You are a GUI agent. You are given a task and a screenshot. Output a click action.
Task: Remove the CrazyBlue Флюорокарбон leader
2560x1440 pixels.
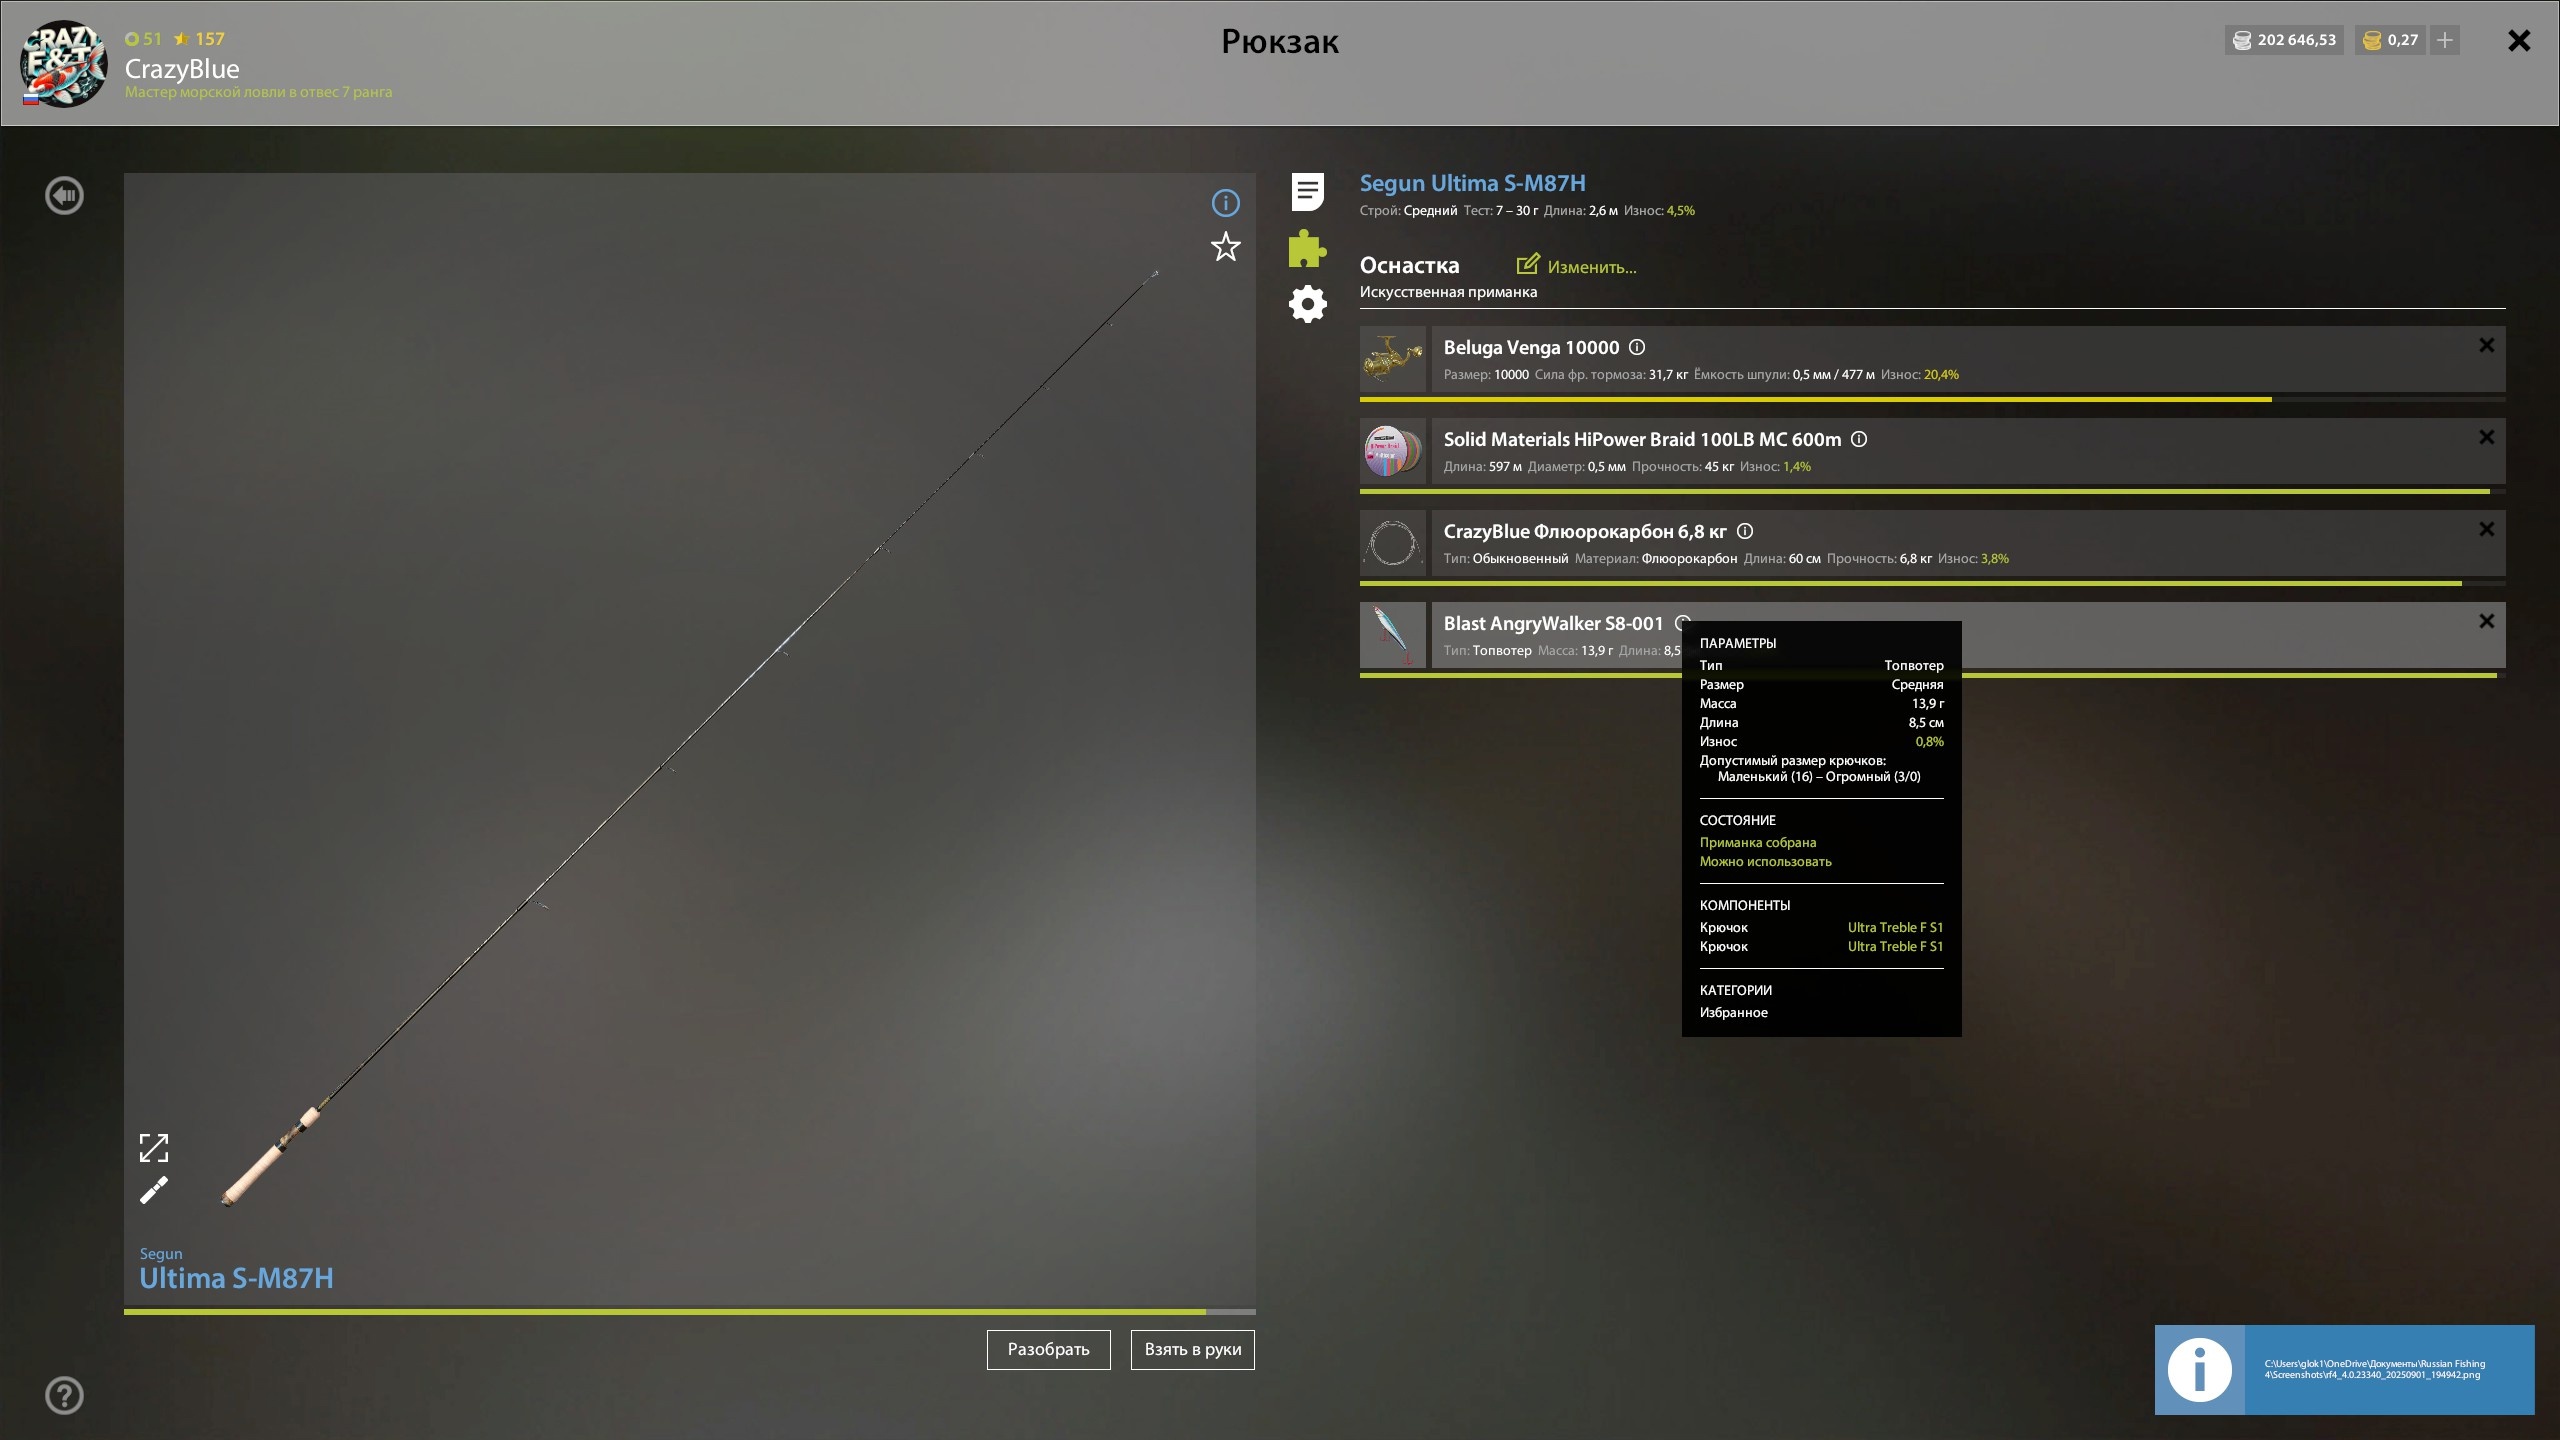(x=2486, y=529)
